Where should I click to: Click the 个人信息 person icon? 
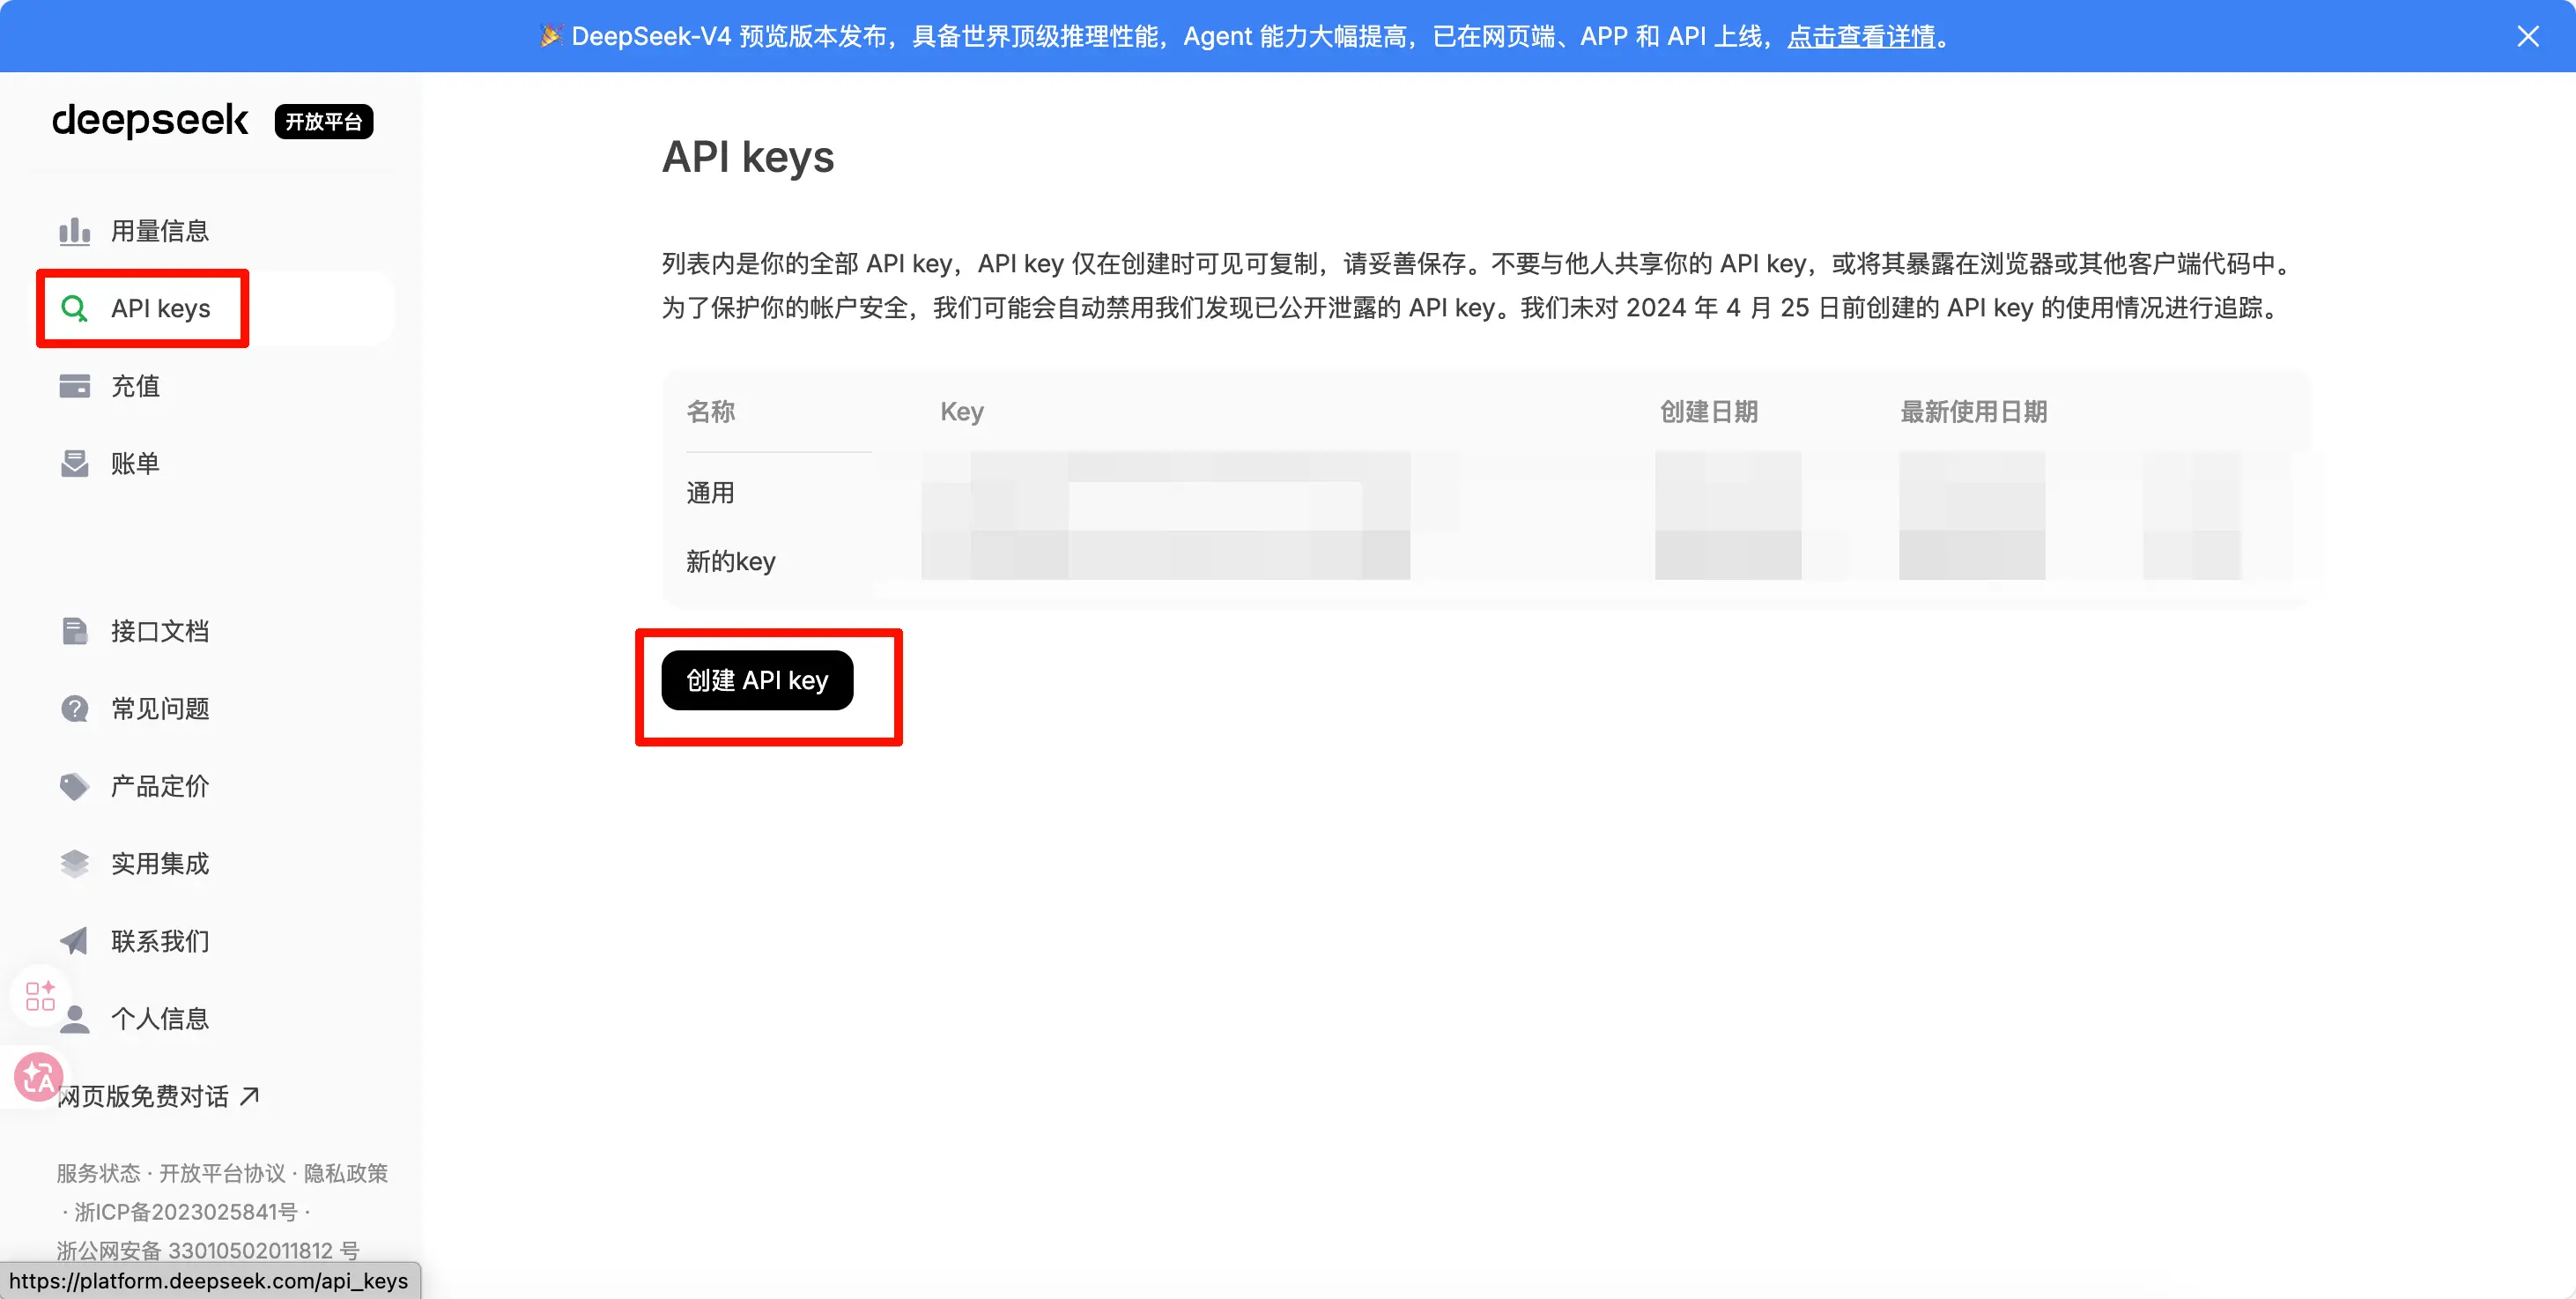[74, 1019]
